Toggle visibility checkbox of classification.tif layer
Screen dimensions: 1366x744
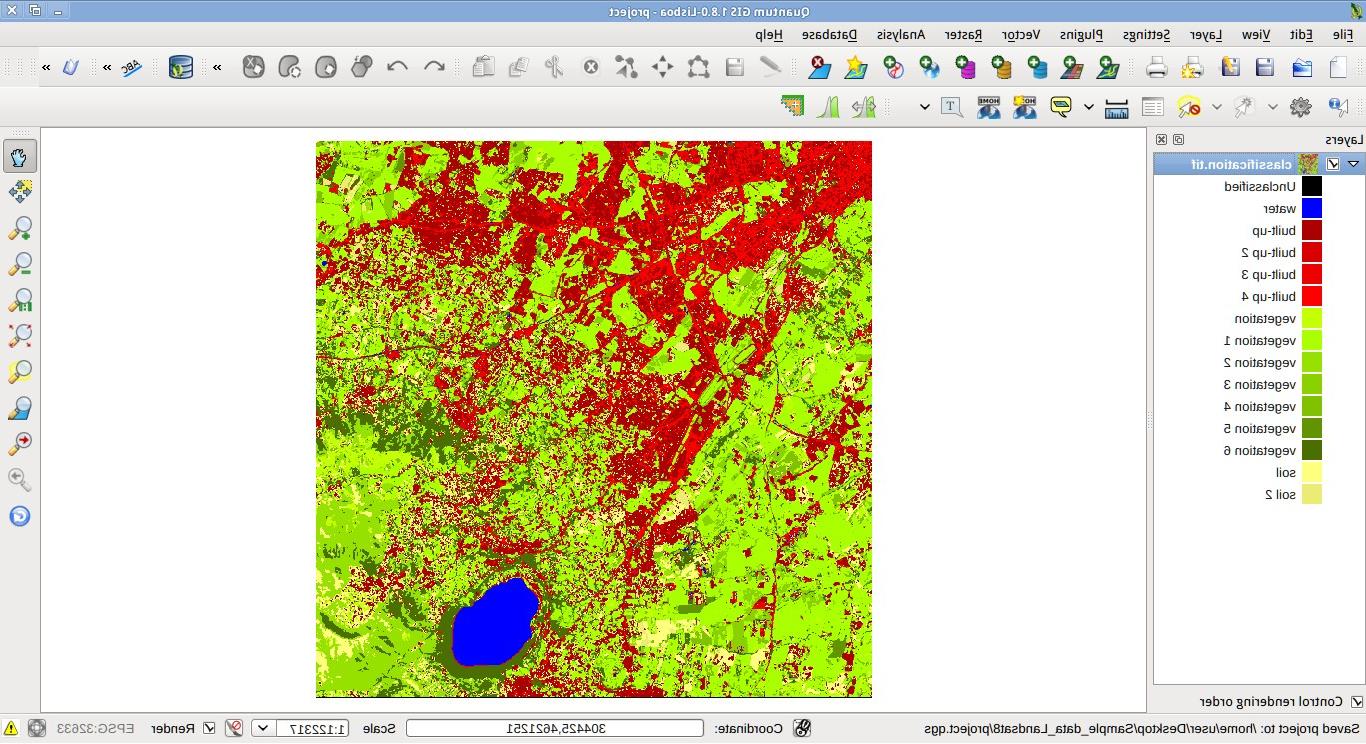coord(1333,164)
